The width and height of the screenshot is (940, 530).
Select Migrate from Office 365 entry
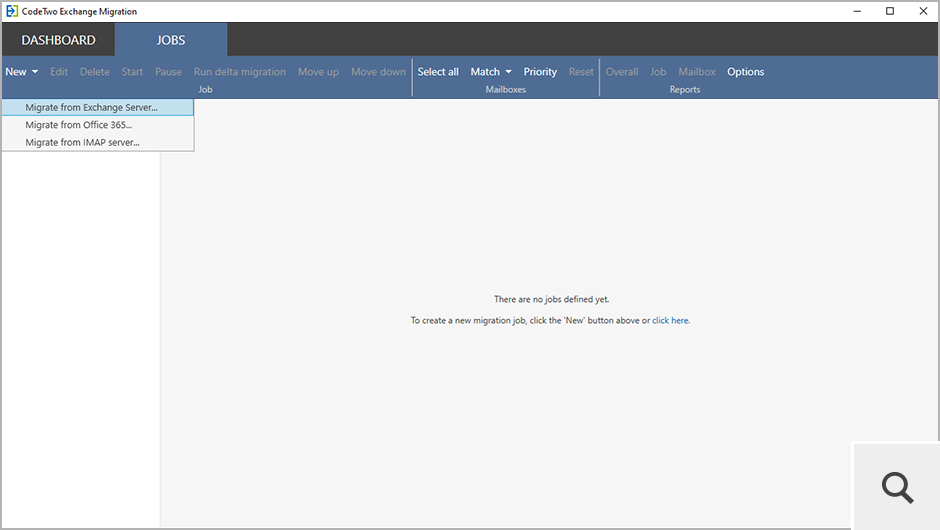[x=79, y=125]
